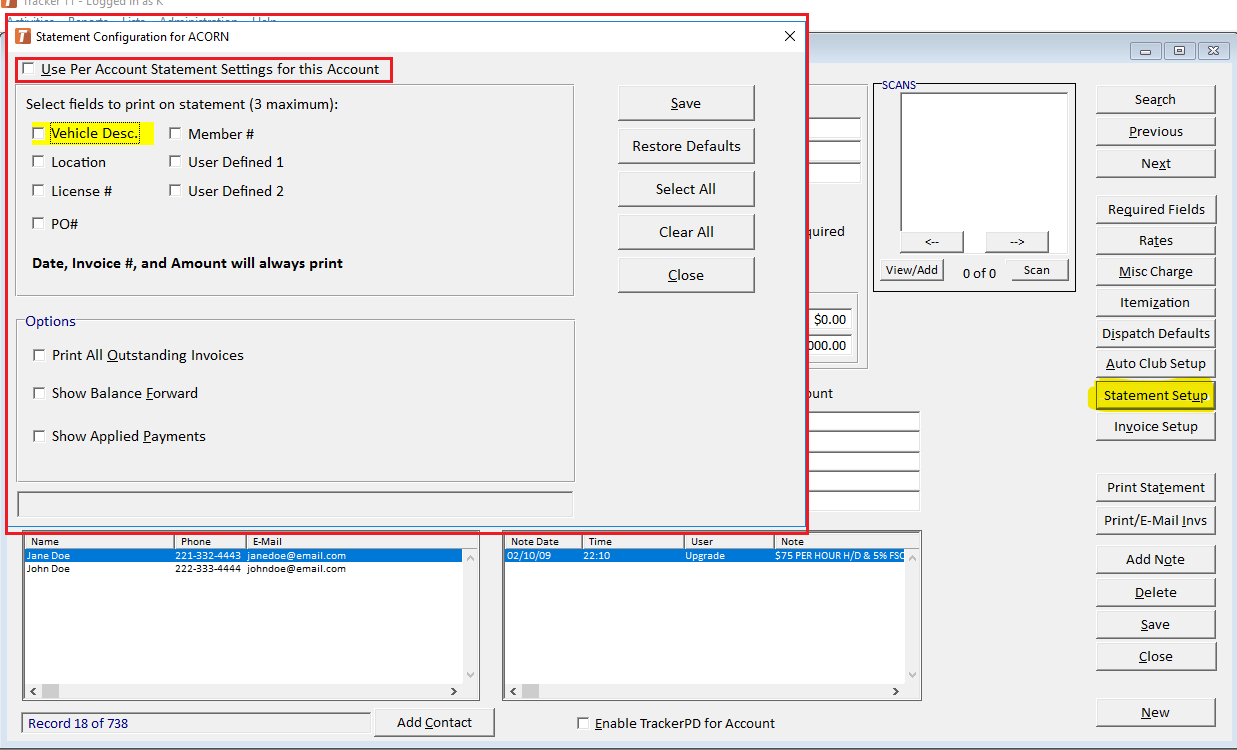Click notes list horizontal scrollbar right arrow
The height and width of the screenshot is (750, 1237).
point(895,691)
